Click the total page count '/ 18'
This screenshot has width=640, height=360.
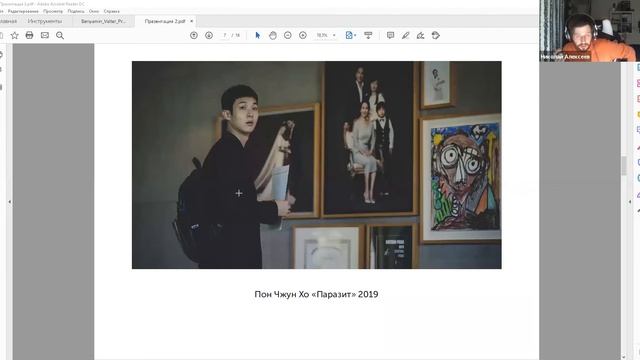point(236,36)
